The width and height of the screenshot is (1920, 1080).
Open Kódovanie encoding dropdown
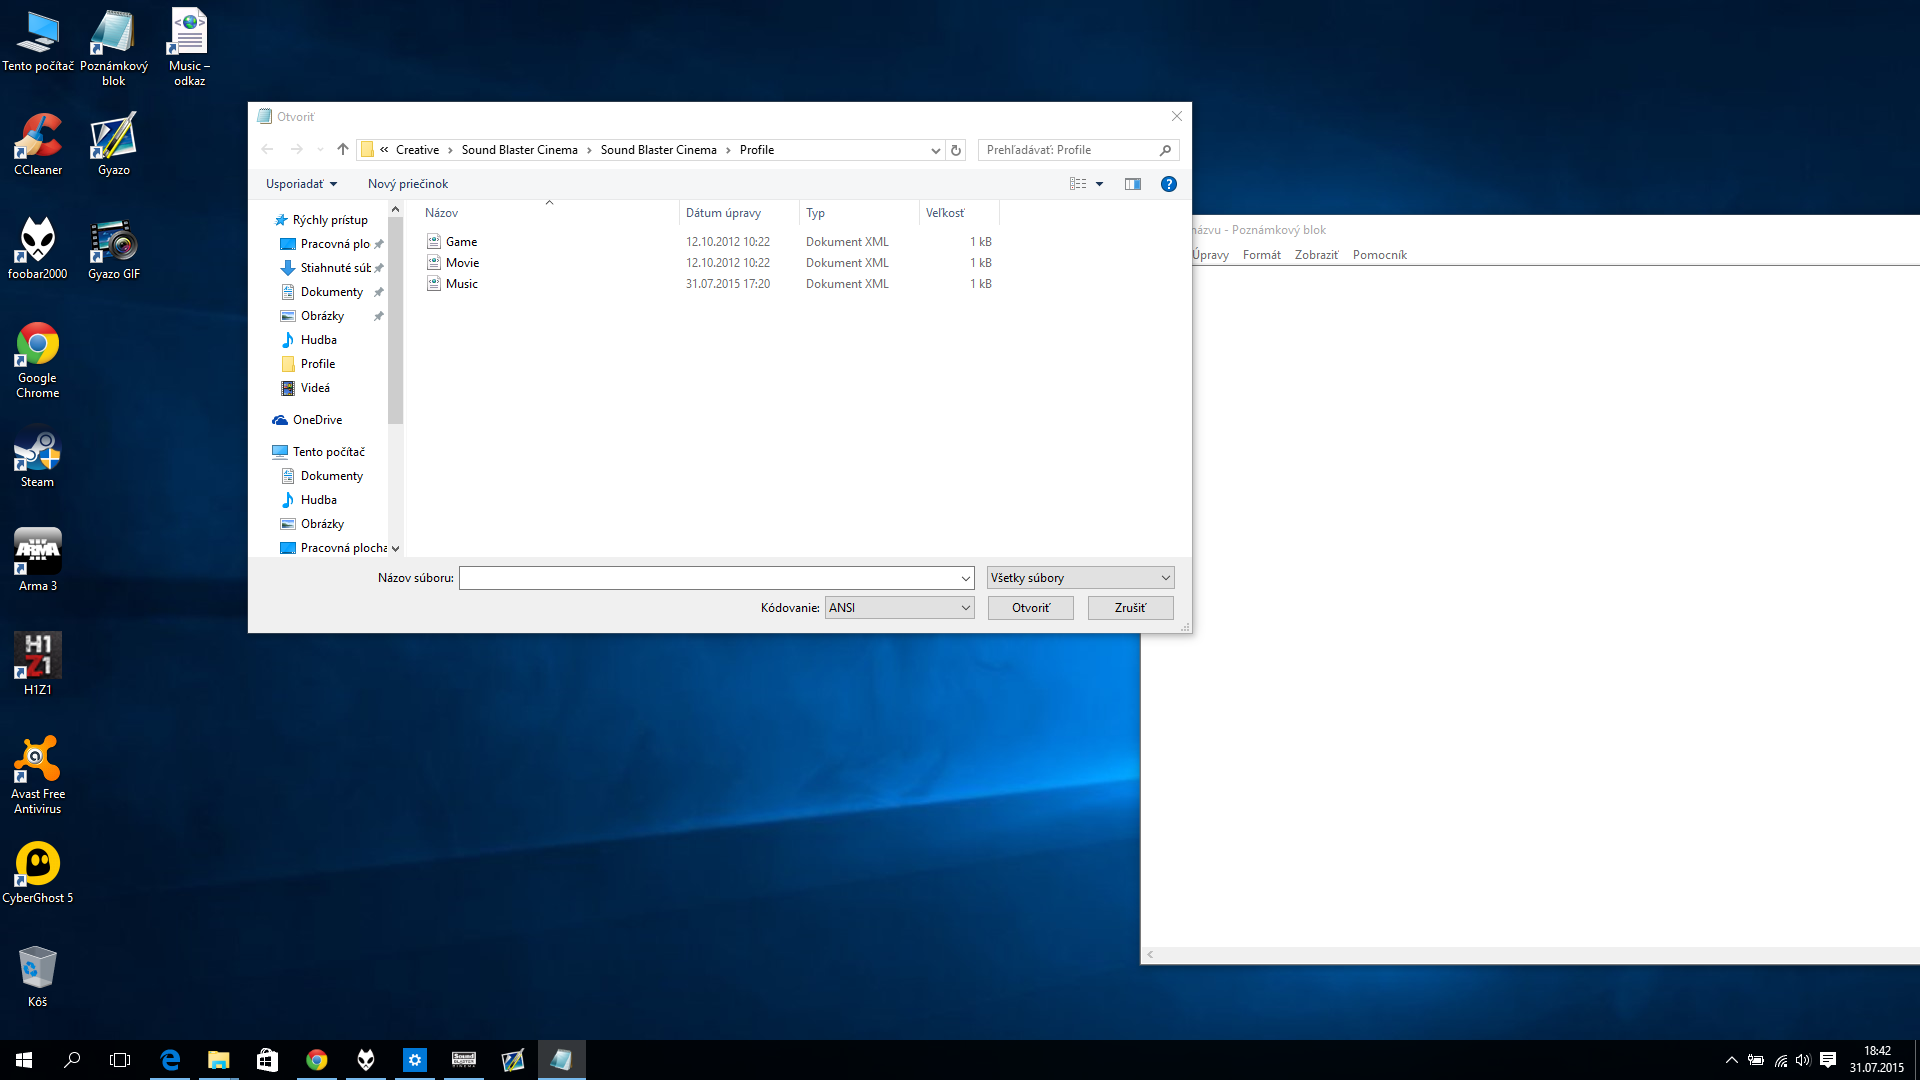coord(898,608)
